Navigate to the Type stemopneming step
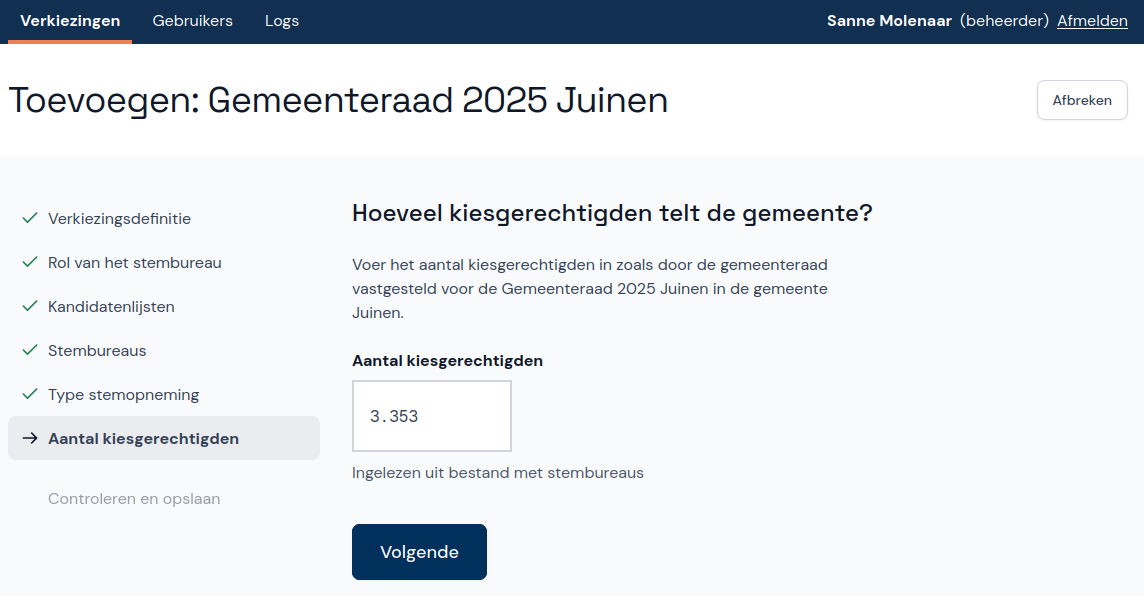Image resolution: width=1144 pixels, height=596 pixels. [x=123, y=395]
